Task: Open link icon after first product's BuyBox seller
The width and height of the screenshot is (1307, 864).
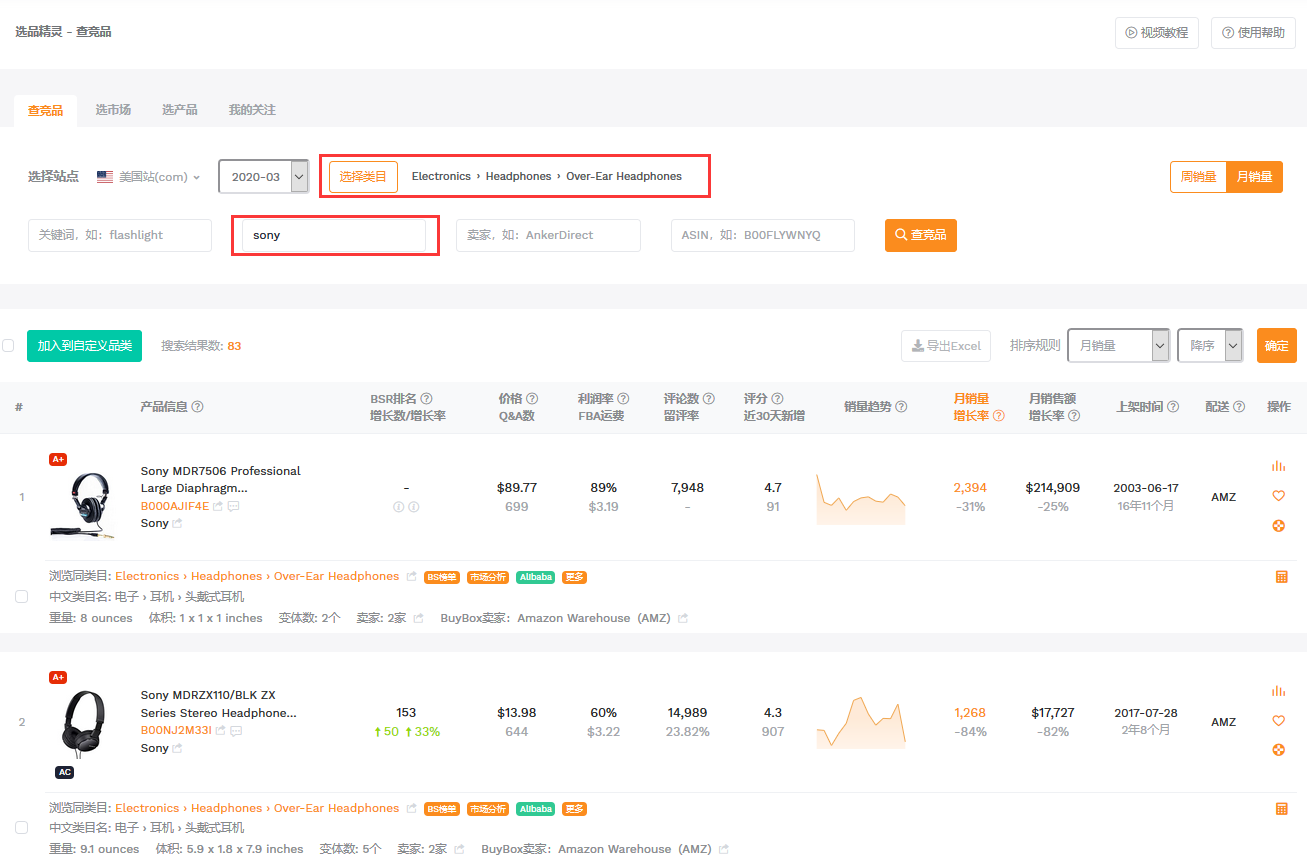Action: pyautogui.click(x=683, y=618)
